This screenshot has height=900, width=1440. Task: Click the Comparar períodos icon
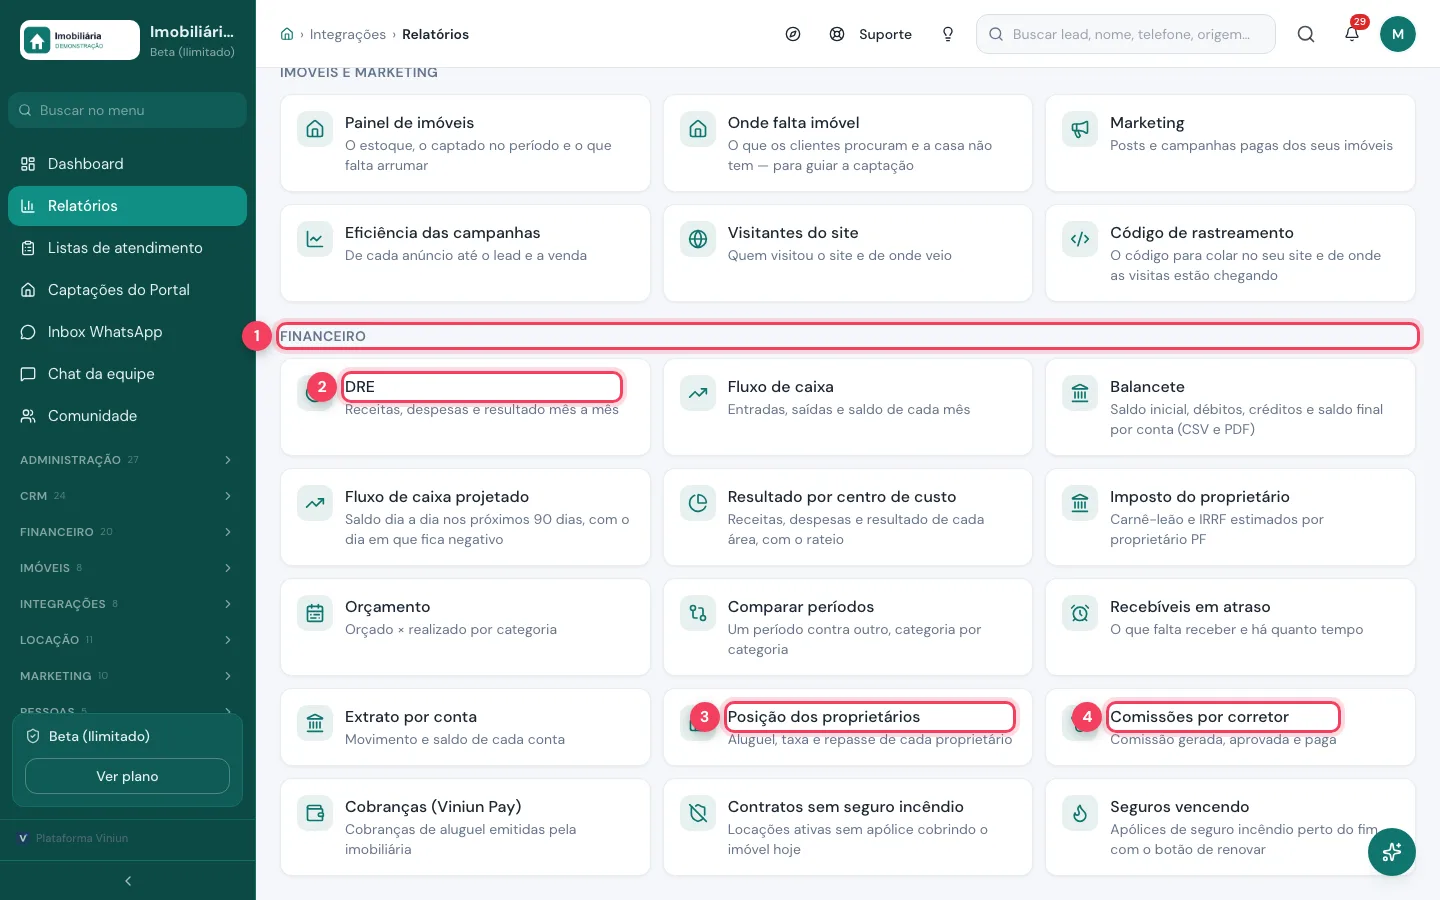(698, 613)
